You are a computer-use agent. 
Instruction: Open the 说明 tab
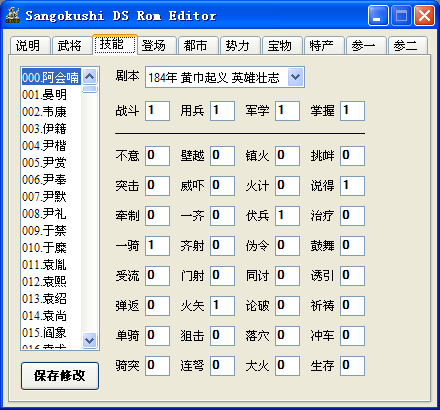(30, 45)
